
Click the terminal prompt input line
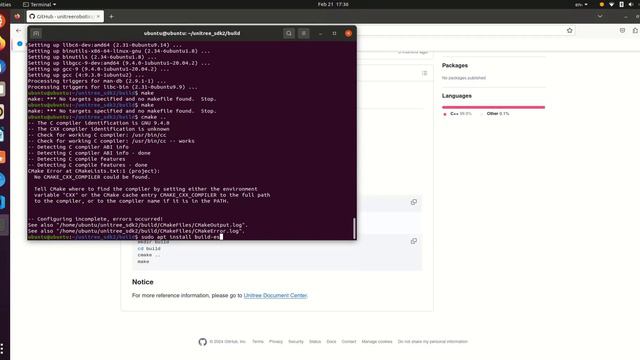pos(192,237)
